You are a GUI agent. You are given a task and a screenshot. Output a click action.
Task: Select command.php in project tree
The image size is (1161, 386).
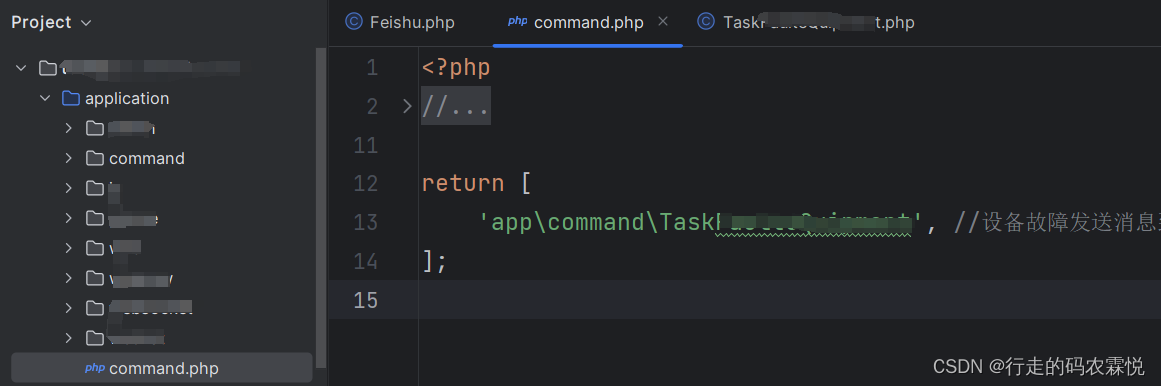click(161, 367)
